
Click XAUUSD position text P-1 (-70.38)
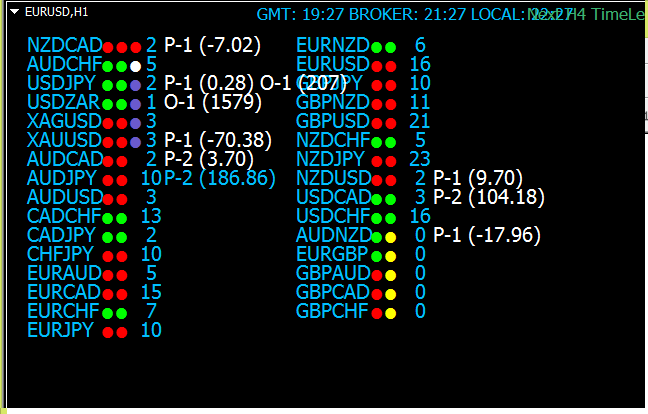218,140
